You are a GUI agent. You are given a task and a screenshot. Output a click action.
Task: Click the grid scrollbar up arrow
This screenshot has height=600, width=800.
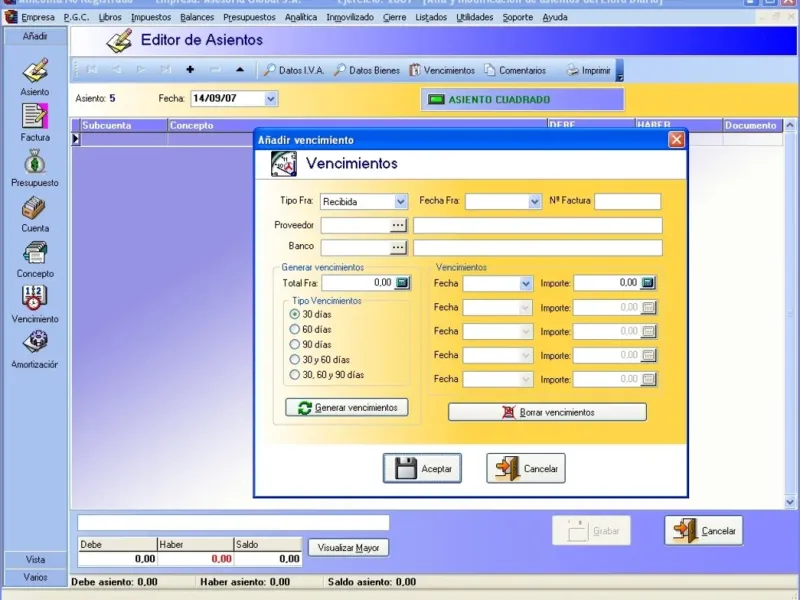click(790, 125)
